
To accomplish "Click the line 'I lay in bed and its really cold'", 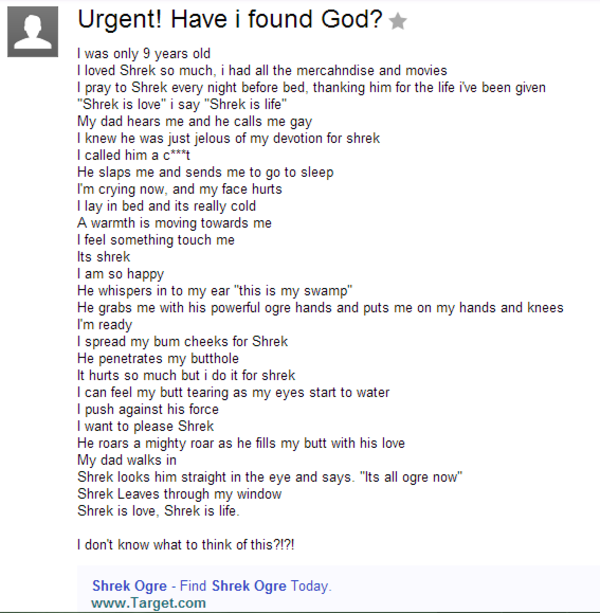I will click(167, 206).
